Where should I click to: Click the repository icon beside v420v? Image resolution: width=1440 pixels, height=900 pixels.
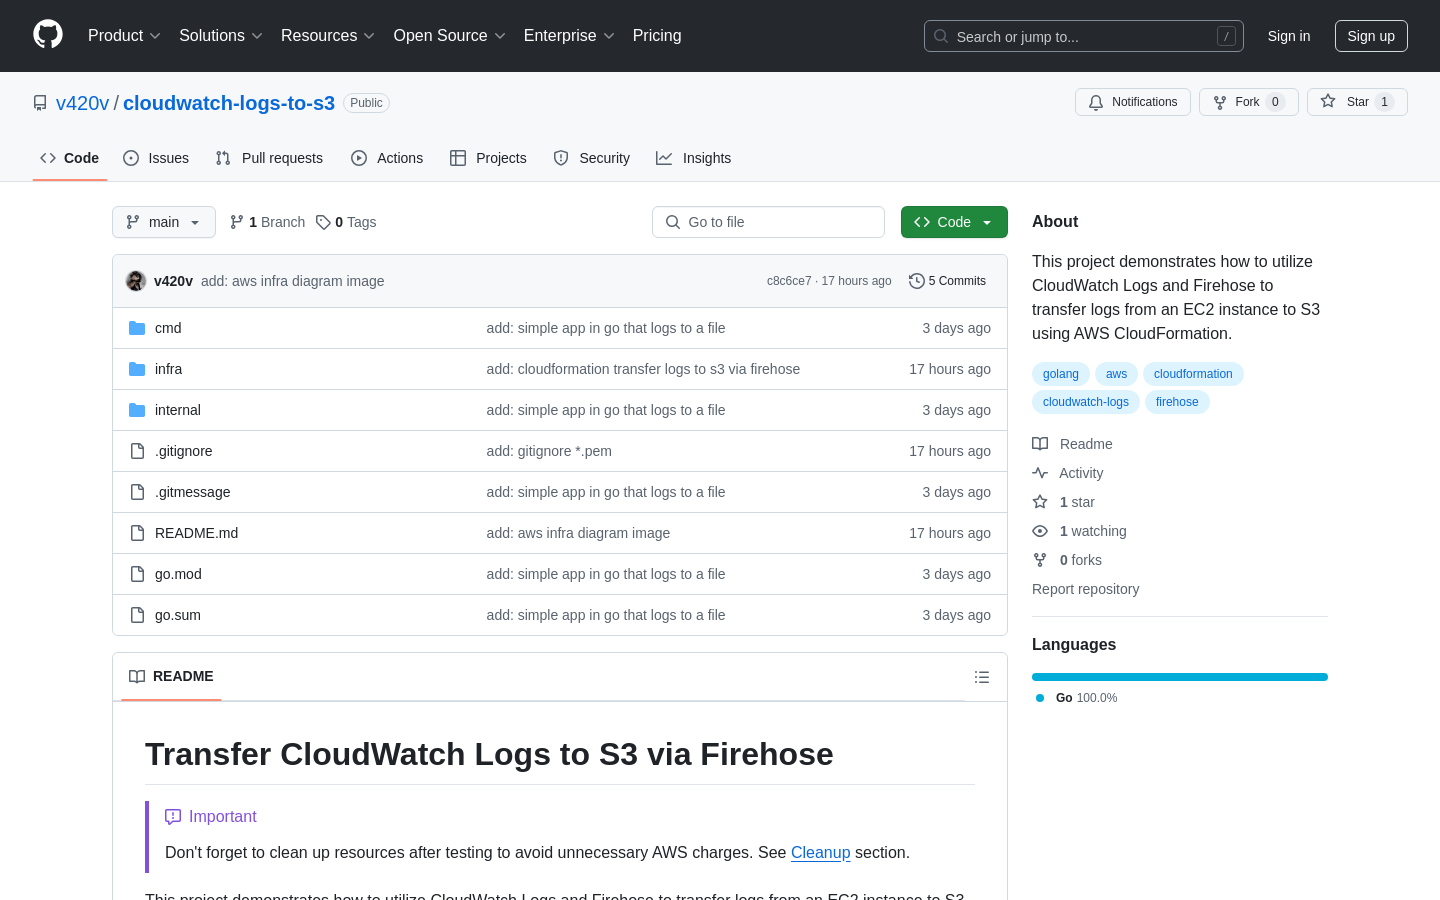tap(40, 103)
